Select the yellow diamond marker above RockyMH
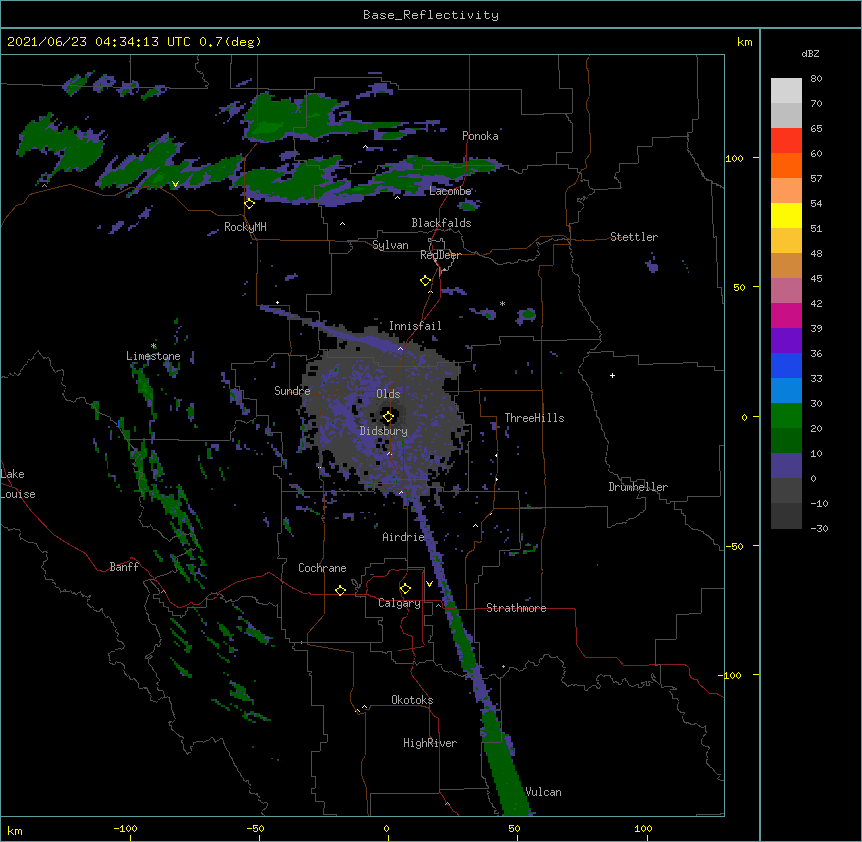The width and height of the screenshot is (862, 842). click(249, 204)
